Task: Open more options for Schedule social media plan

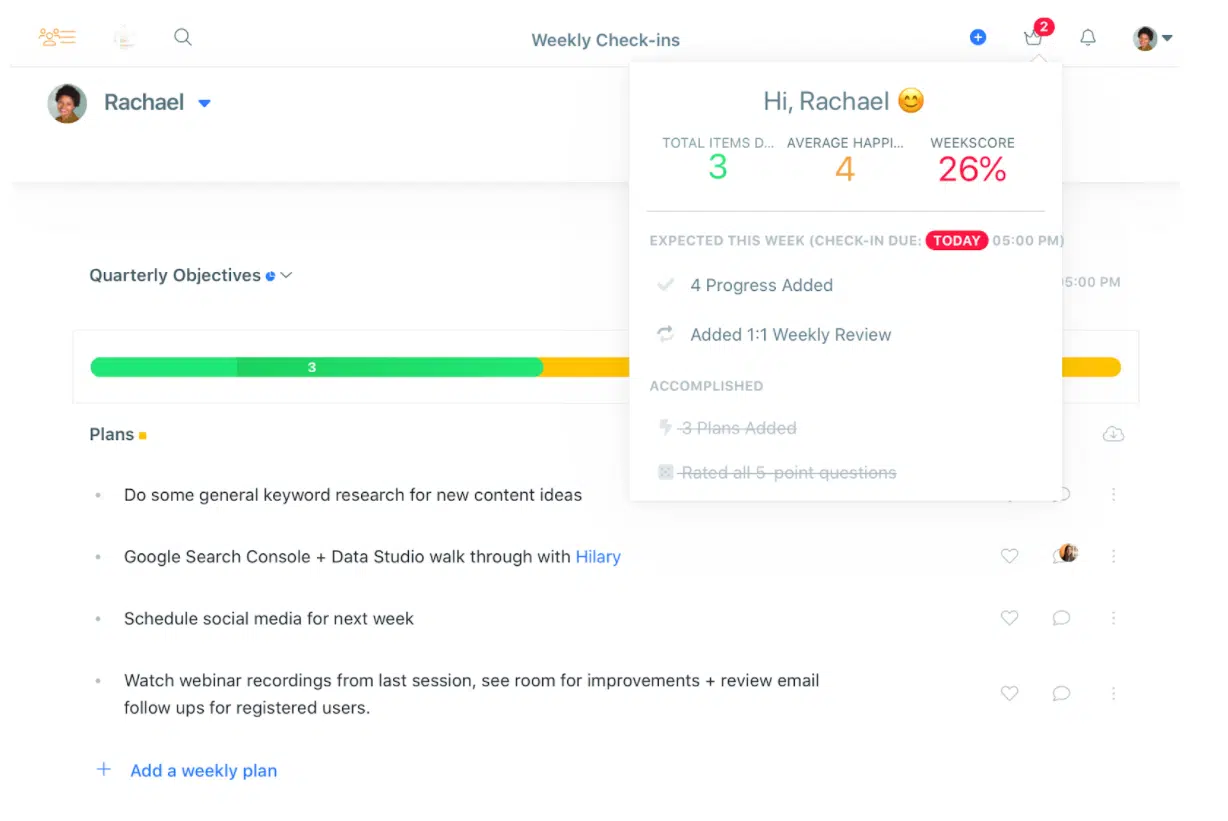Action: coord(1113,618)
